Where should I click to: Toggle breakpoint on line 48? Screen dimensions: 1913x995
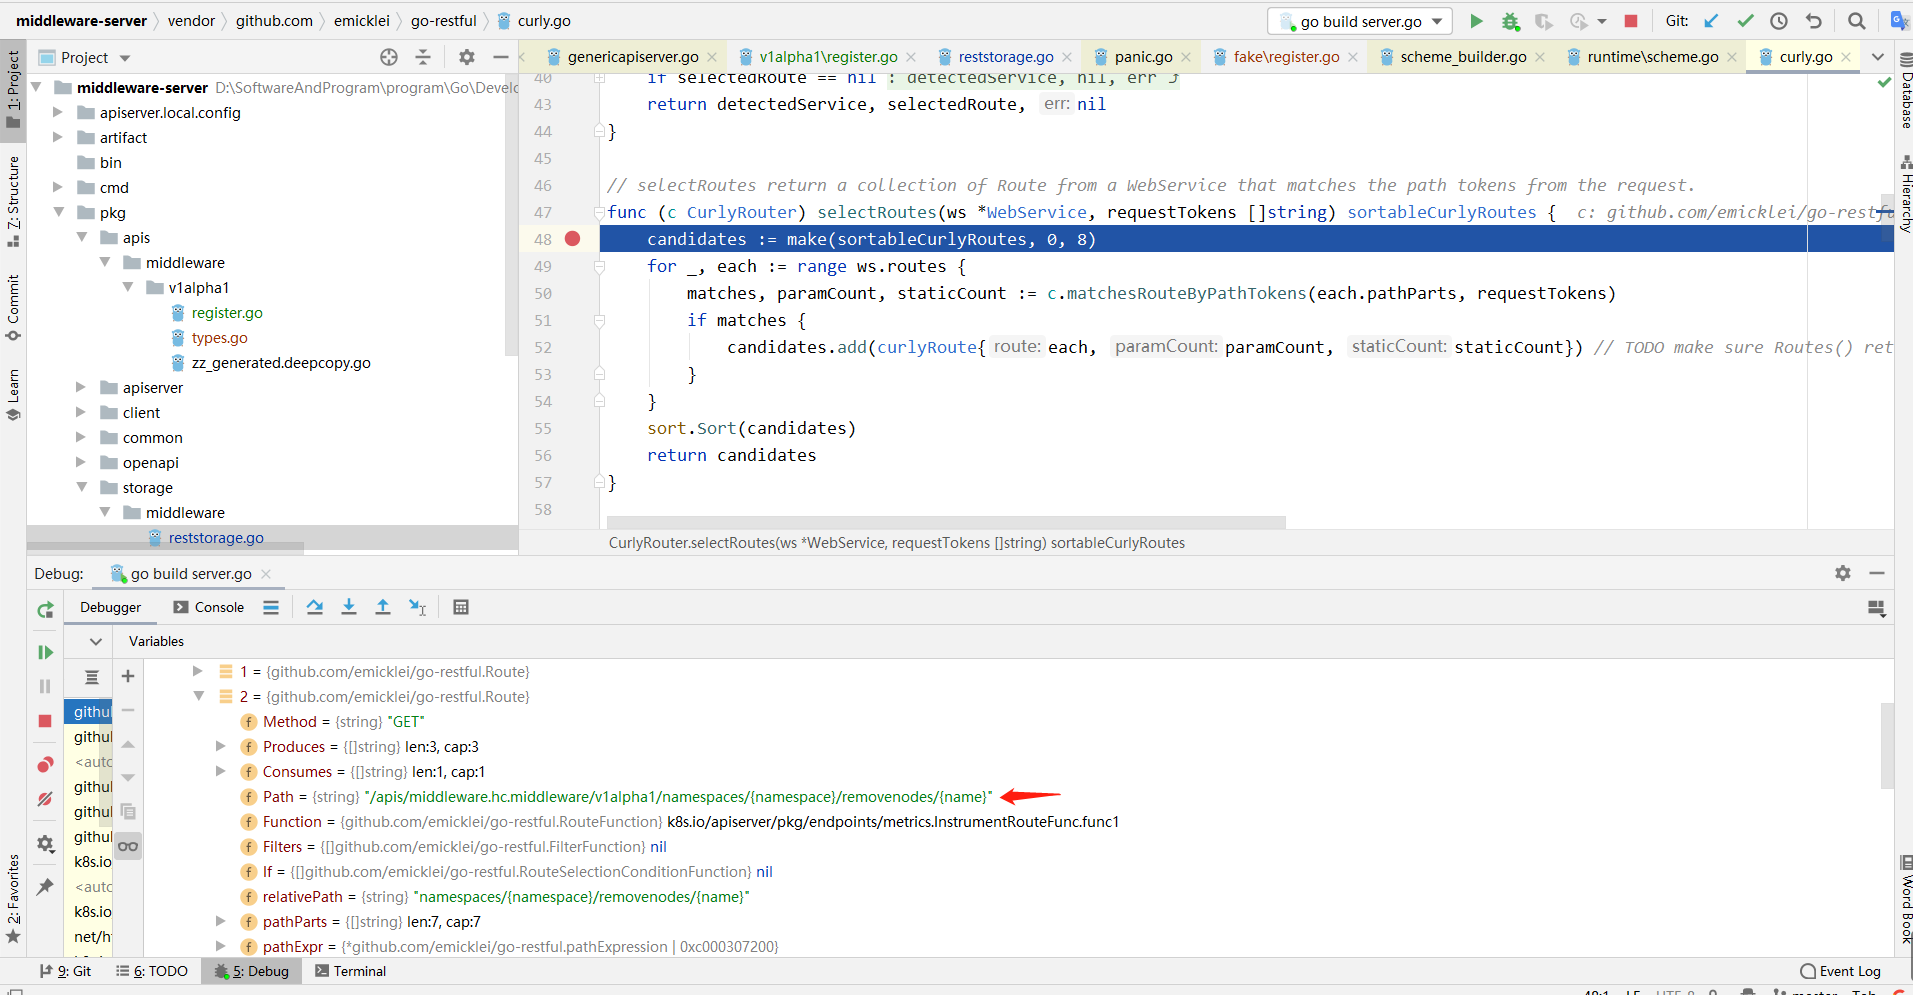pyautogui.click(x=572, y=239)
